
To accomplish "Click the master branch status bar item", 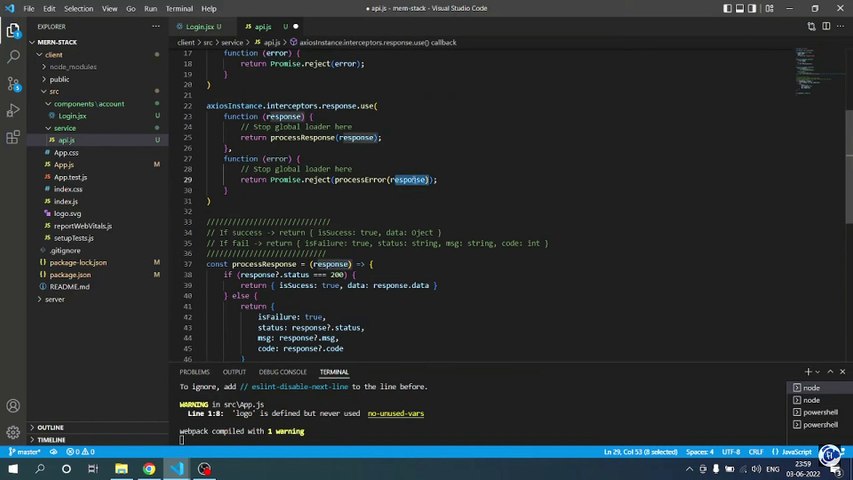I will (24, 452).
